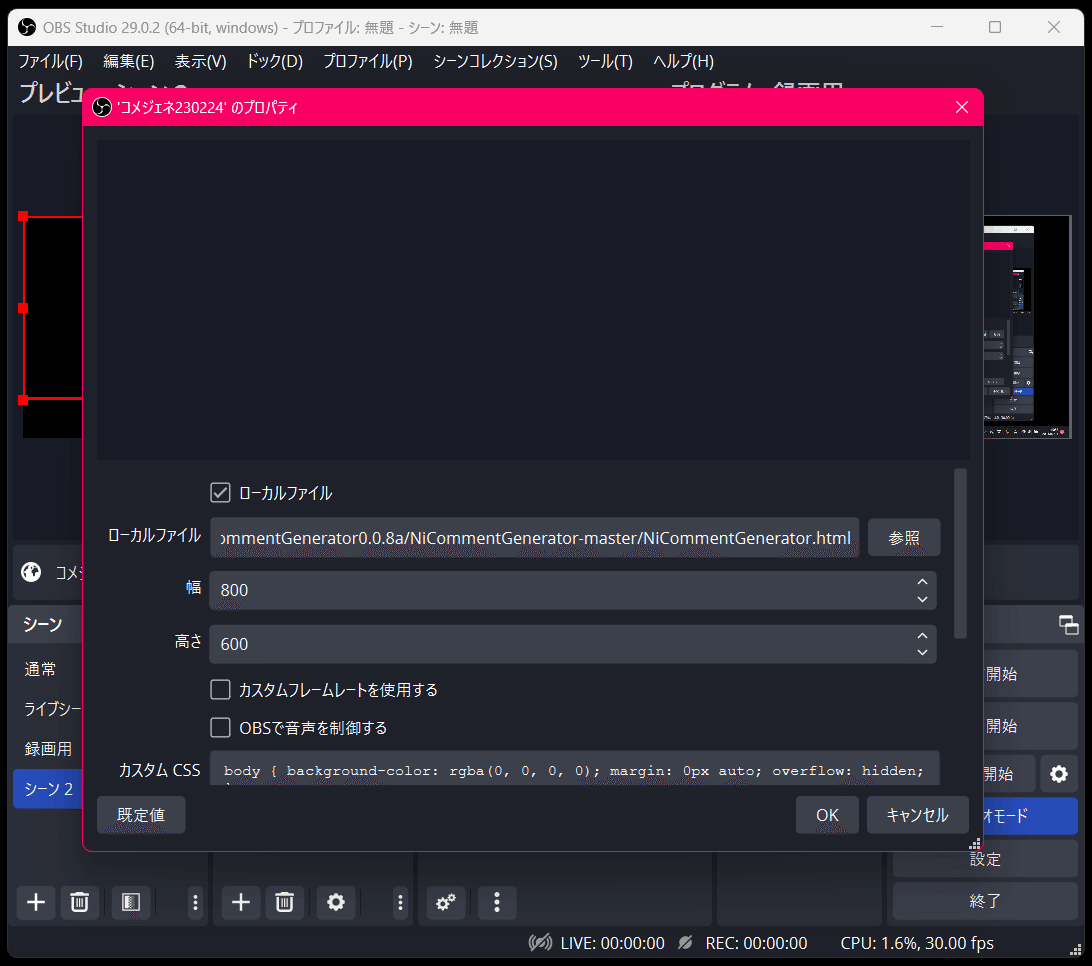The width and height of the screenshot is (1092, 966).
Task: Enable カスタムフレームレートを使用する checkbox
Action: [220, 690]
